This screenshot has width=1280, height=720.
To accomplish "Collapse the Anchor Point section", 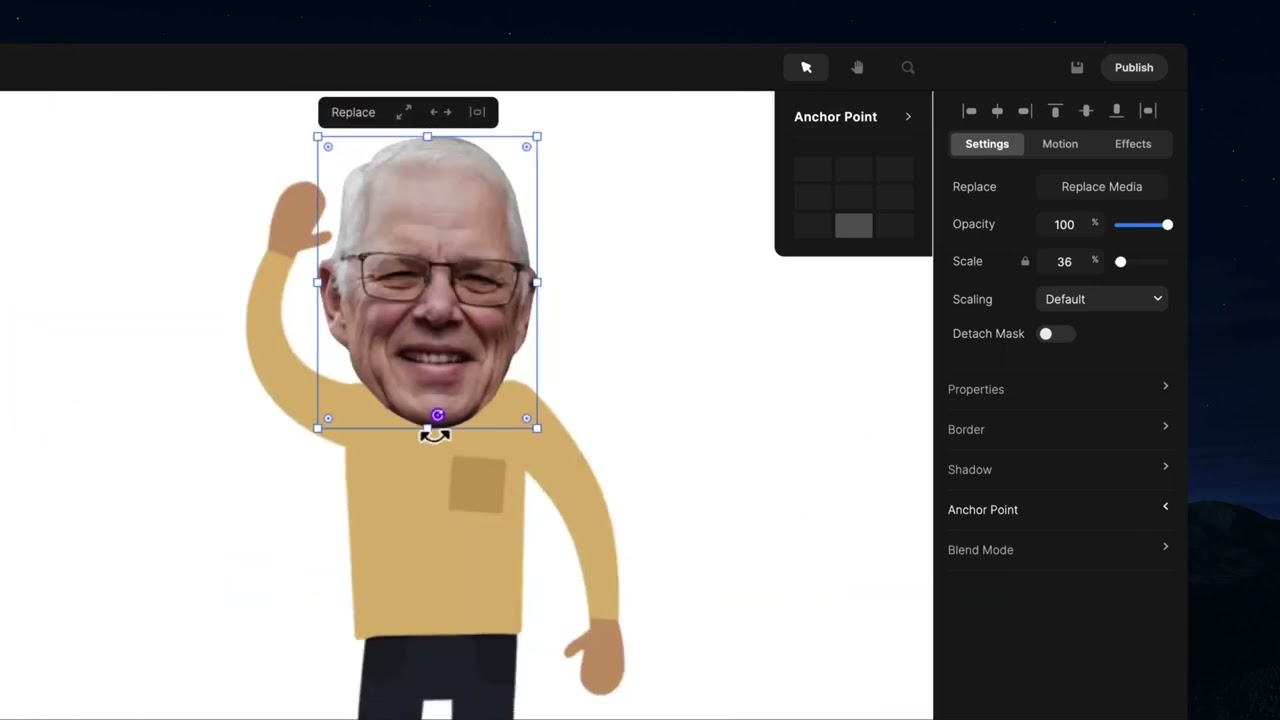I will tap(1058, 509).
